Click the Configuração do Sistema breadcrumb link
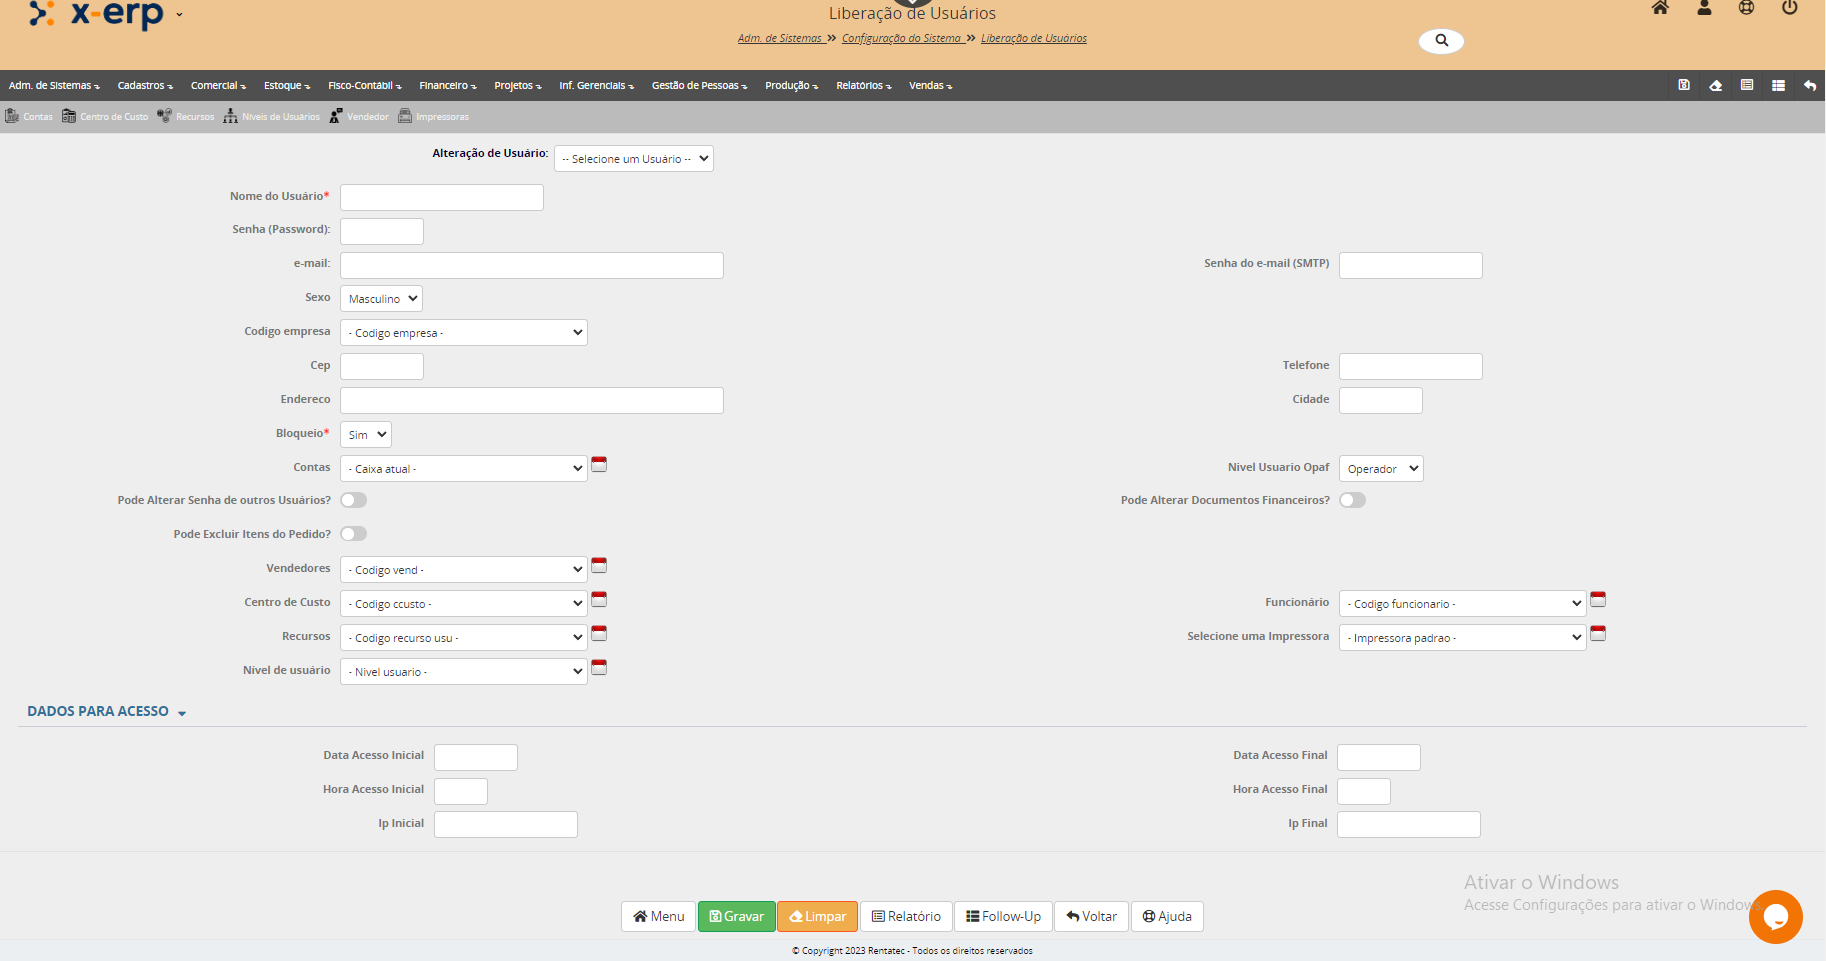The height and width of the screenshot is (961, 1826). click(x=901, y=39)
